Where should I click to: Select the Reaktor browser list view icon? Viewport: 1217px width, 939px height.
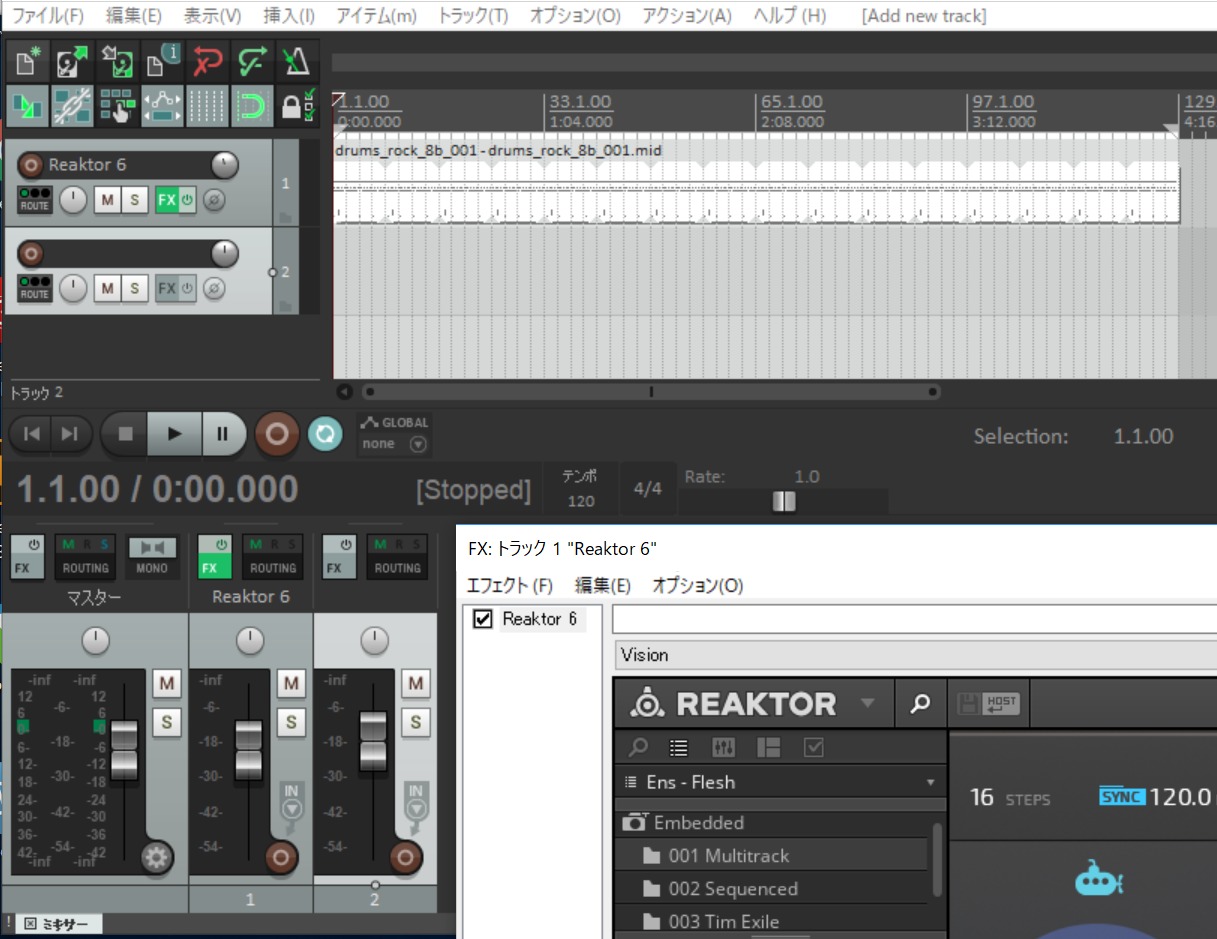click(x=679, y=747)
